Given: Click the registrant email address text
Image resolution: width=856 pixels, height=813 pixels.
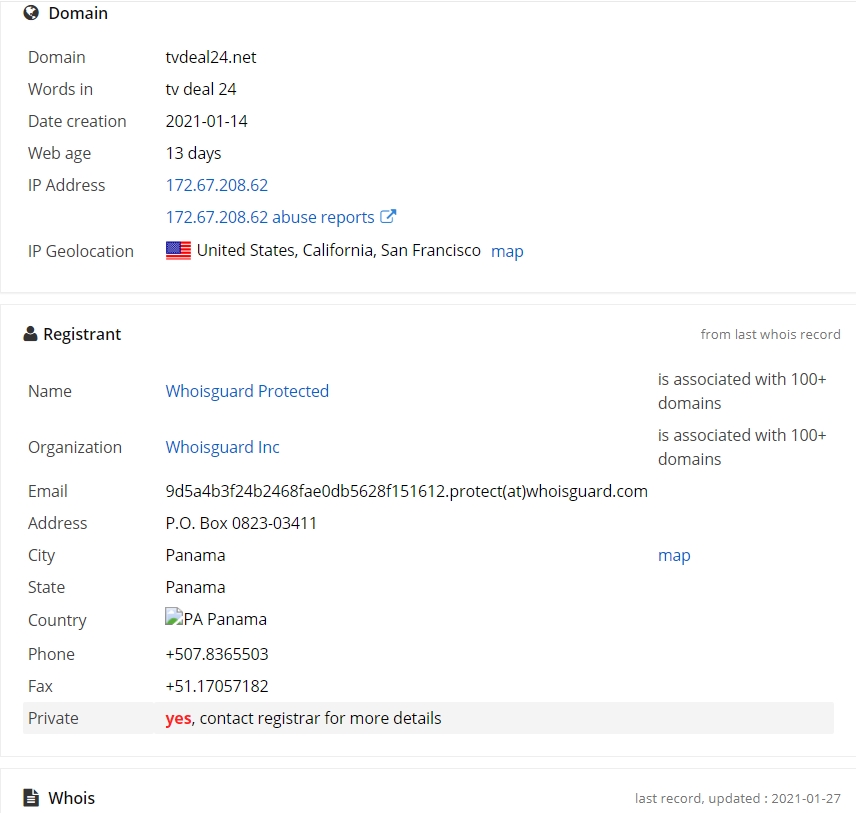Looking at the screenshot, I should click(x=407, y=491).
